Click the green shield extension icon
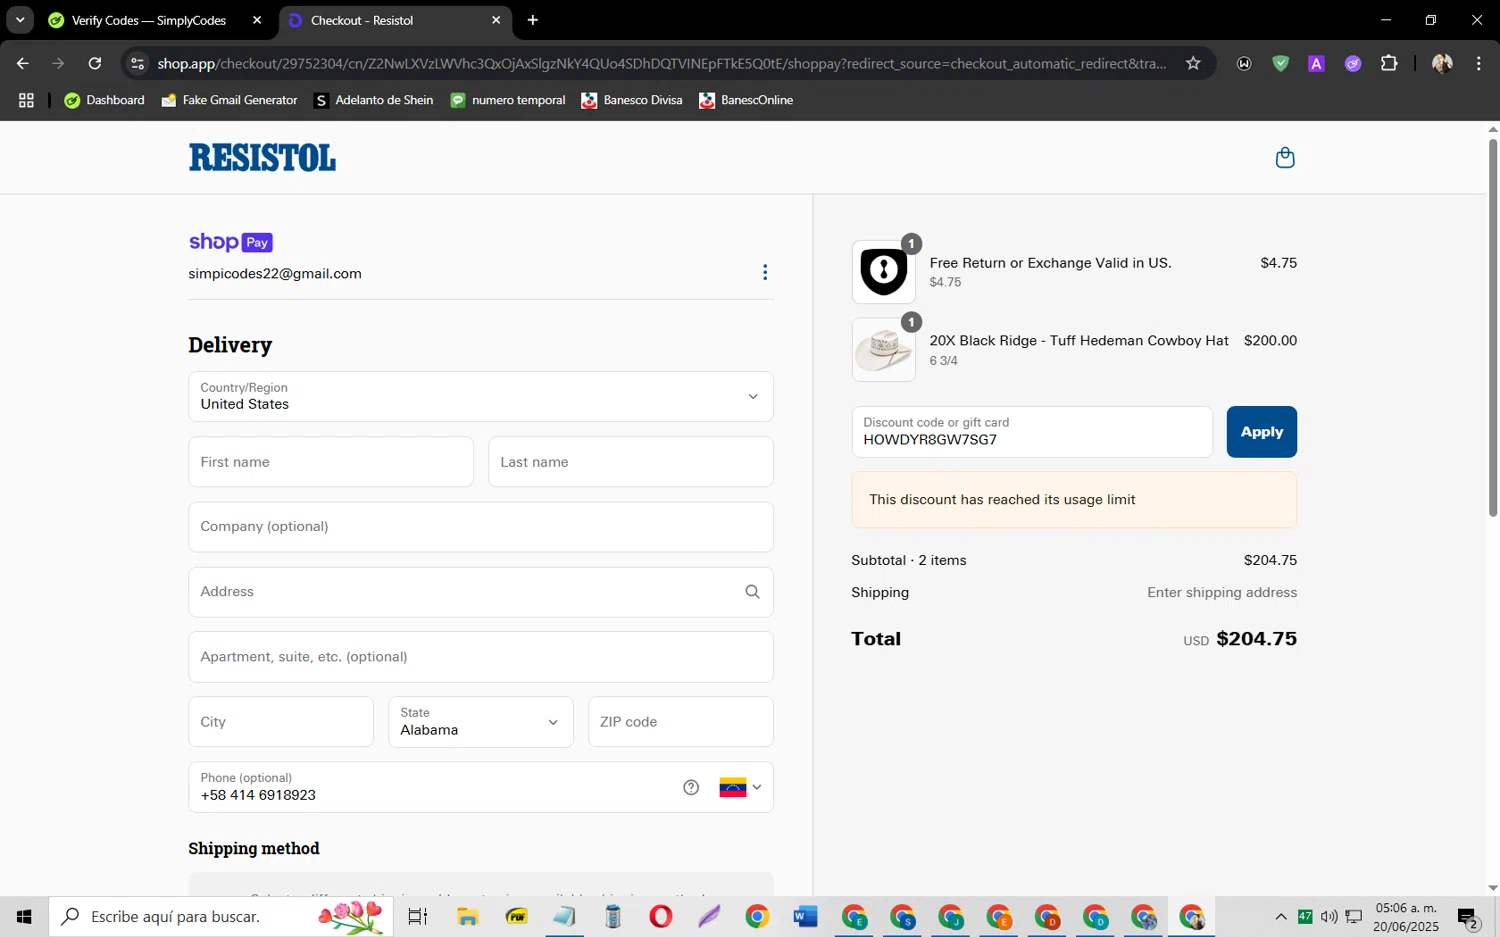The height and width of the screenshot is (937, 1500). click(1280, 63)
